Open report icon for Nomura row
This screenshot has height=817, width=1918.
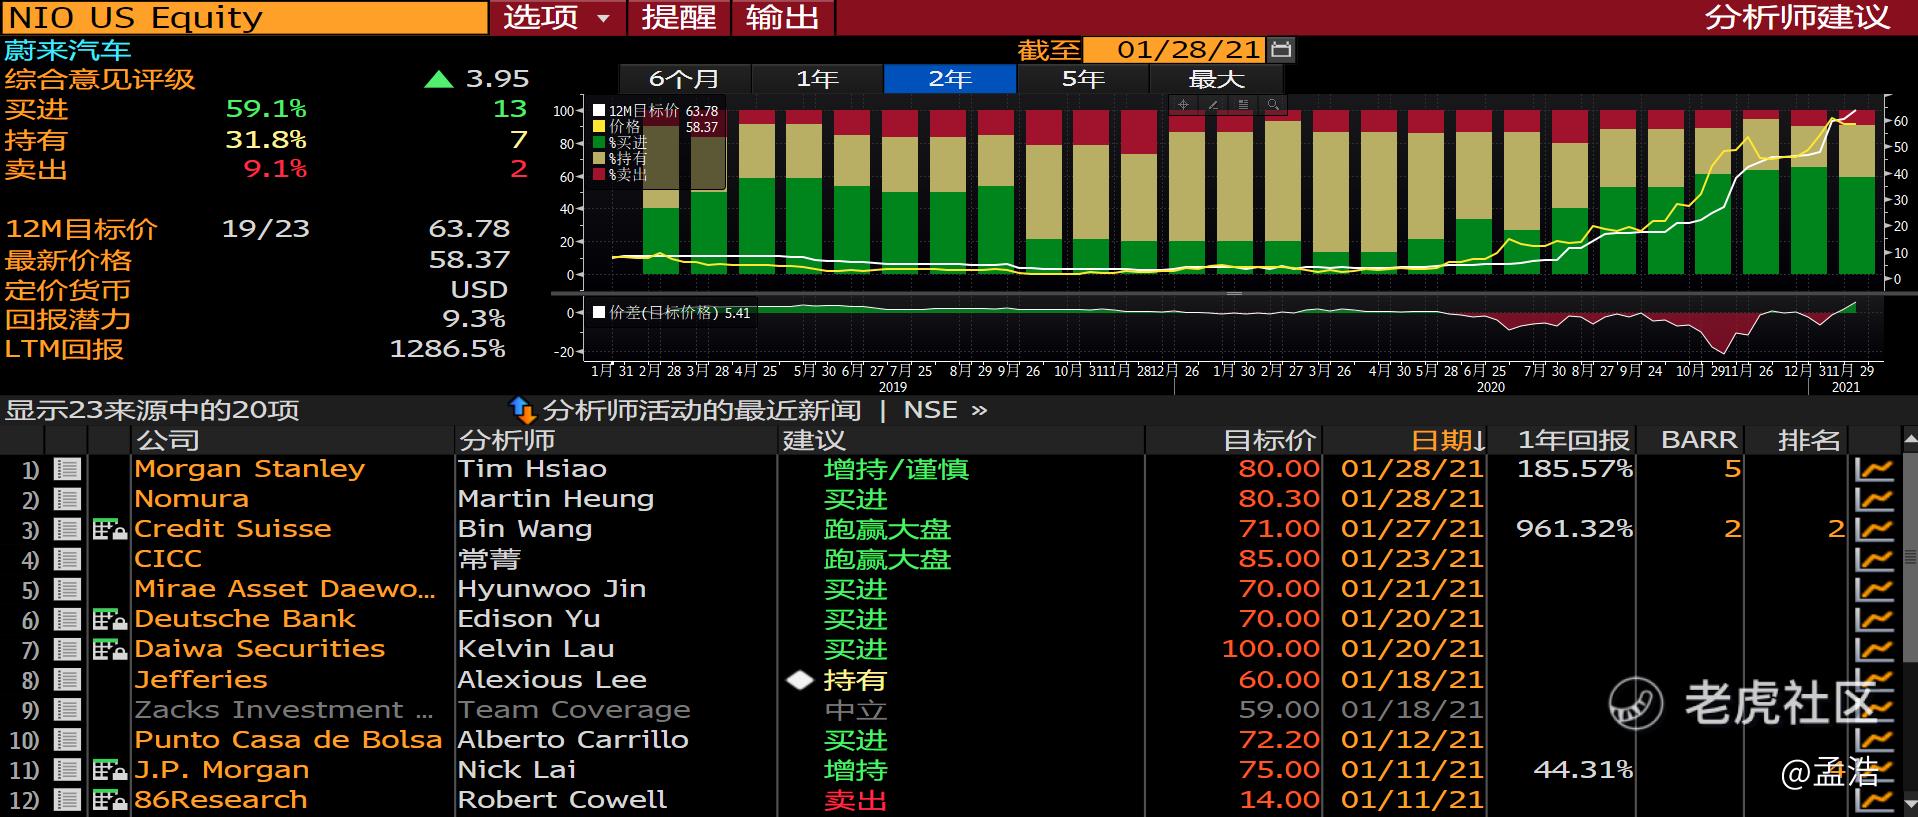coord(67,499)
